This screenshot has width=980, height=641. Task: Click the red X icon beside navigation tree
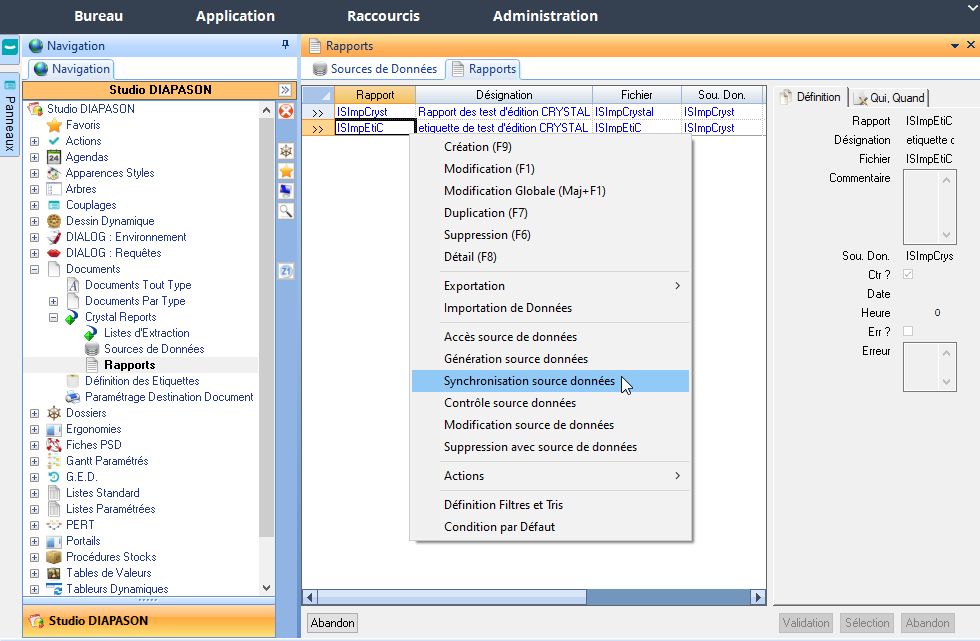click(285, 112)
